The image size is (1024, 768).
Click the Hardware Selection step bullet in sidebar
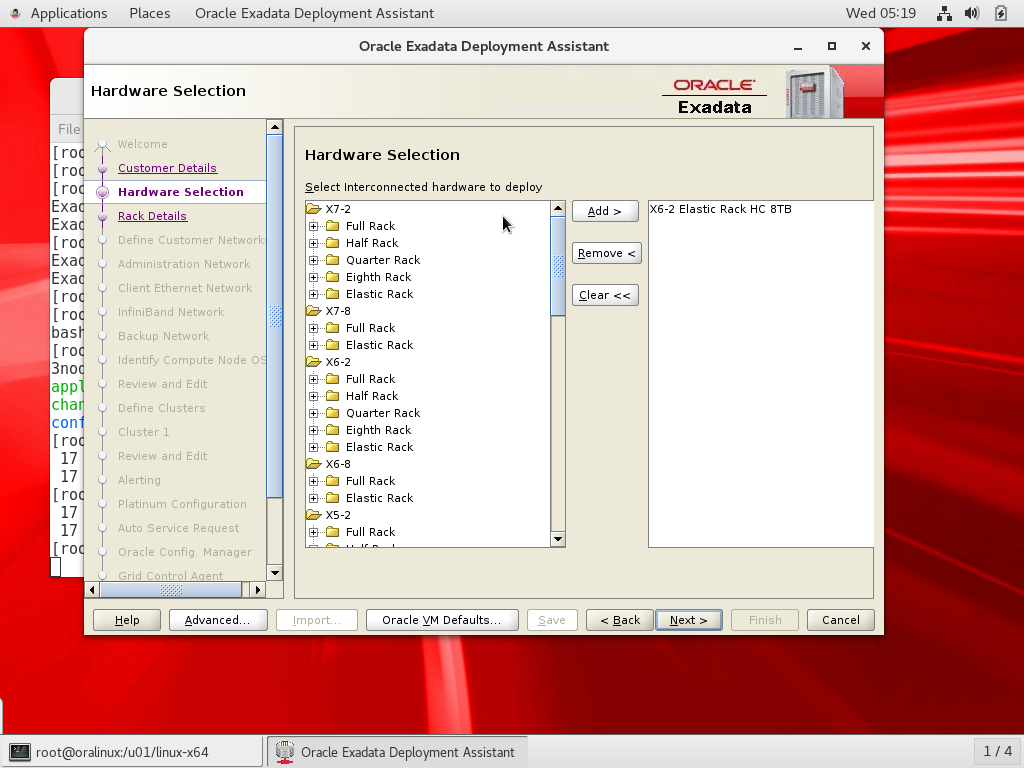coord(102,192)
